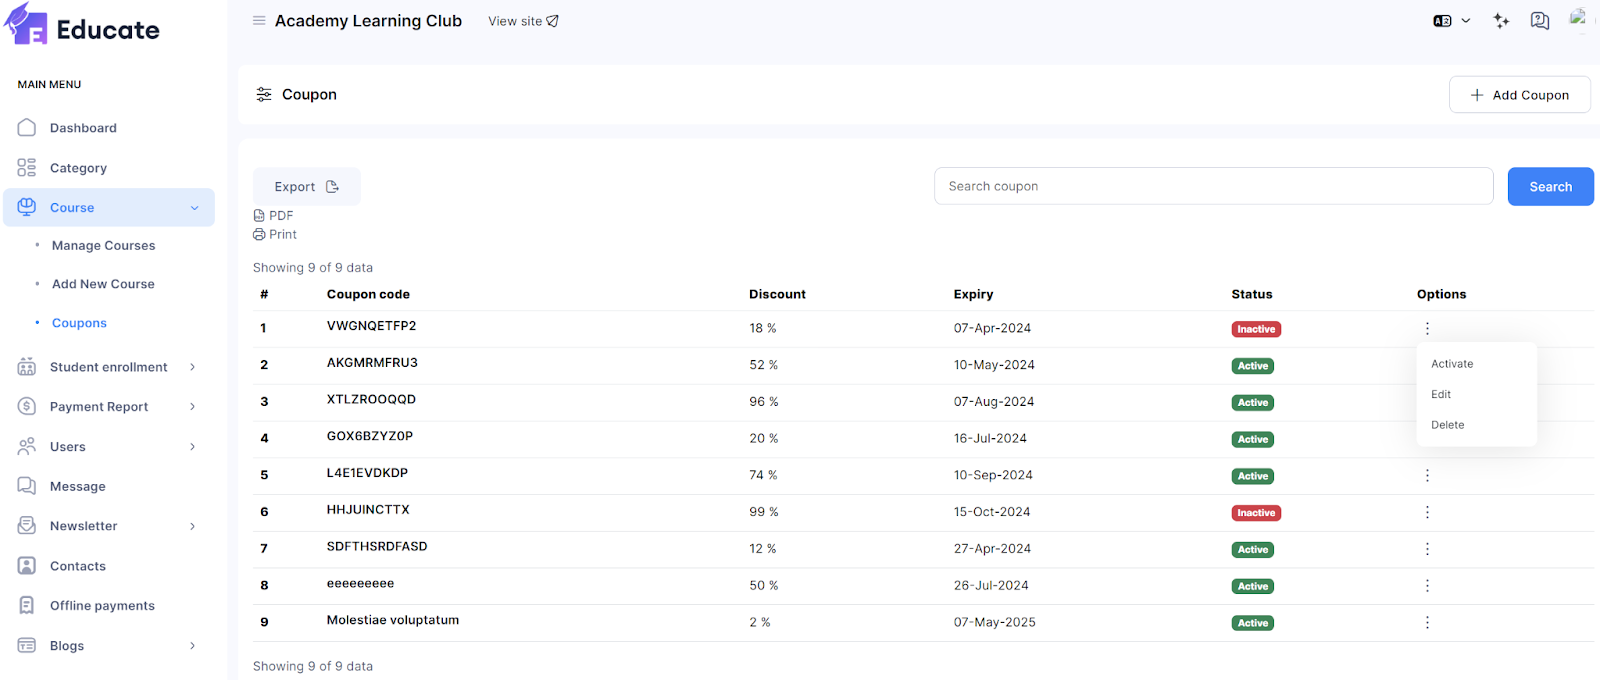Open three-dot options for coupon HHJUINCTTX

pyautogui.click(x=1427, y=512)
